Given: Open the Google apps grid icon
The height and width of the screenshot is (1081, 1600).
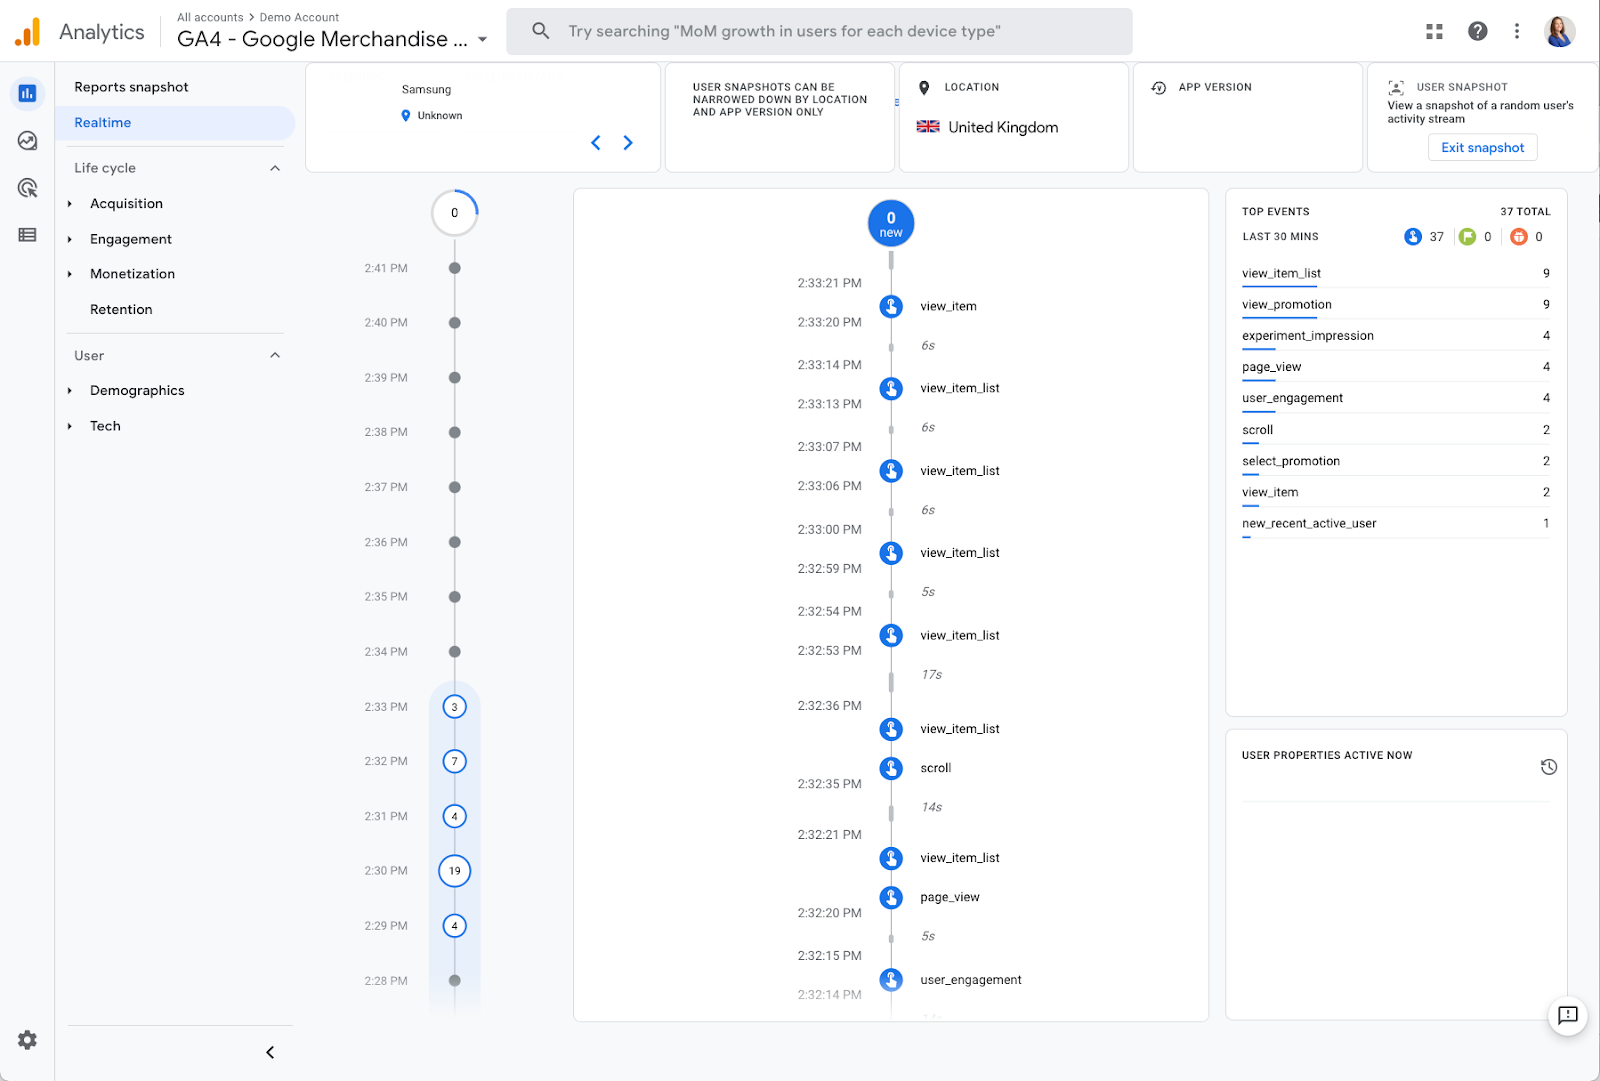Looking at the screenshot, I should pos(1434,31).
